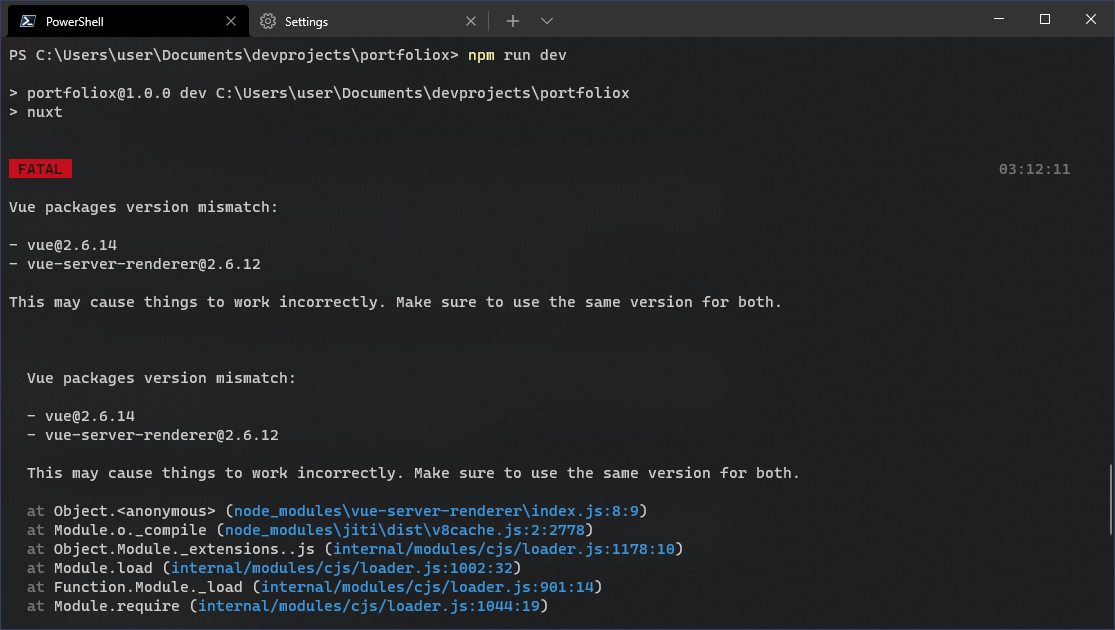Click the FATAL error badge
This screenshot has width=1115, height=630.
coord(40,168)
